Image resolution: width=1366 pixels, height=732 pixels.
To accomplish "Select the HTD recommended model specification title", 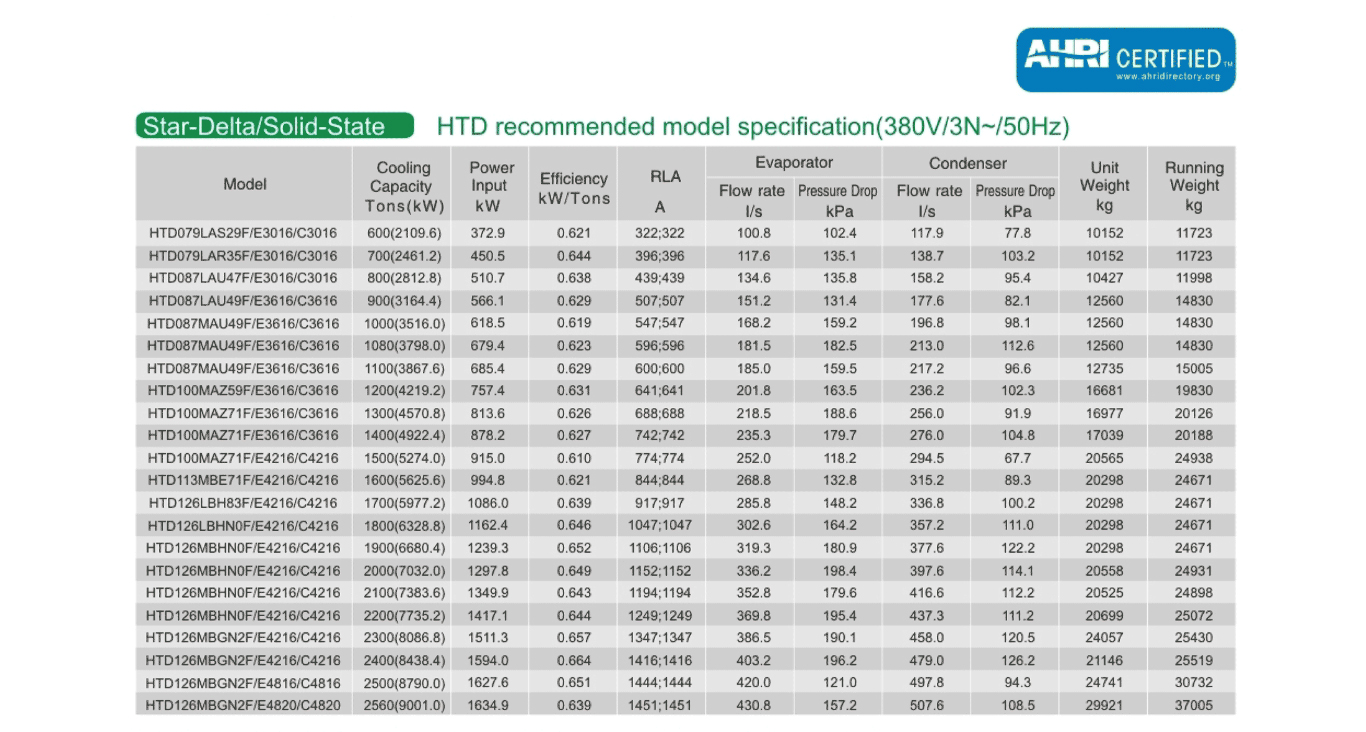I will tap(752, 127).
